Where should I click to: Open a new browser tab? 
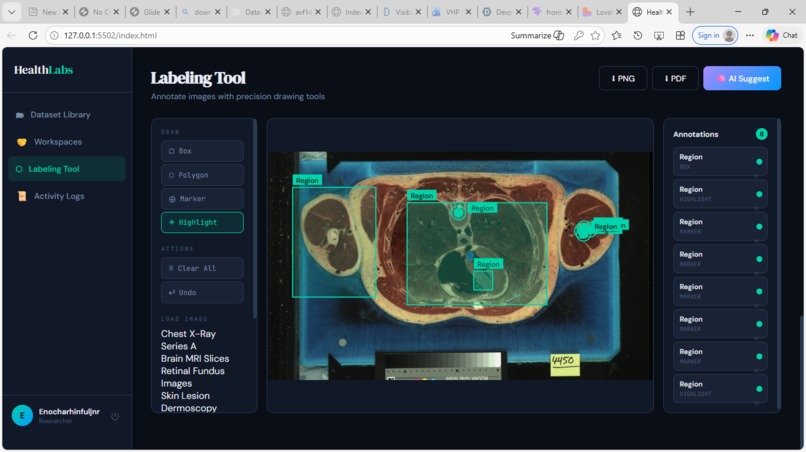point(690,12)
